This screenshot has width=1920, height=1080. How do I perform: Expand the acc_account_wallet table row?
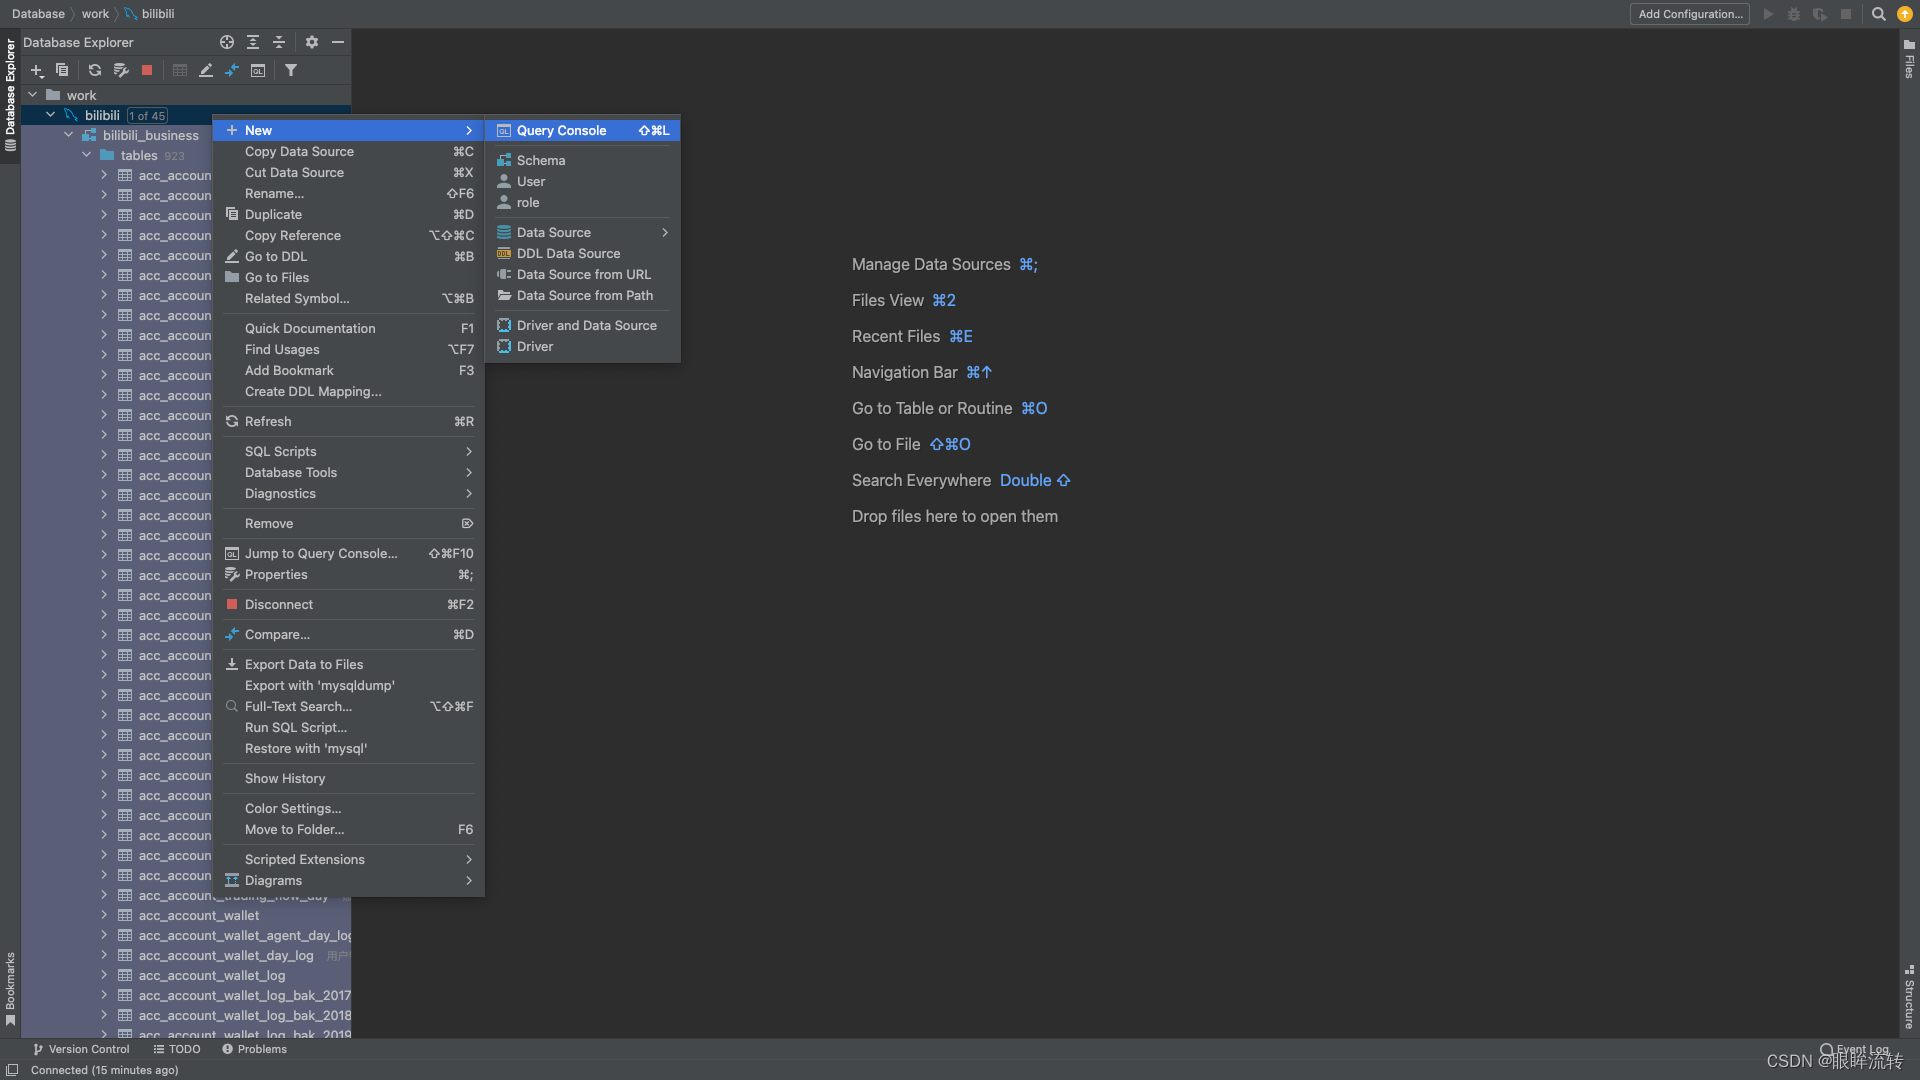coord(104,915)
